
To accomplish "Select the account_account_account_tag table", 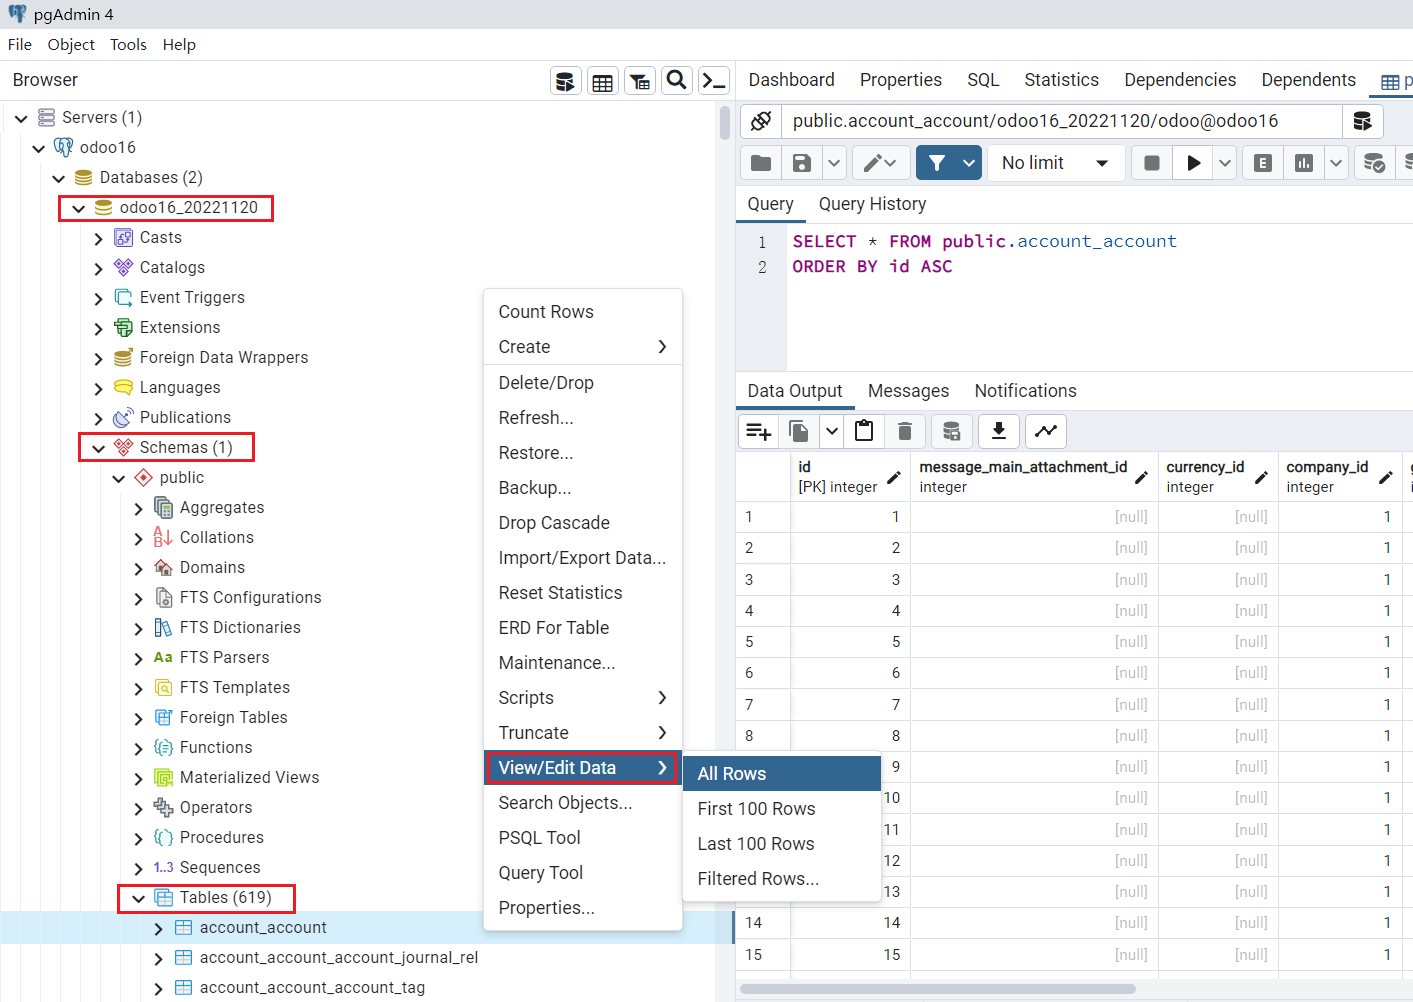I will pos(312,988).
